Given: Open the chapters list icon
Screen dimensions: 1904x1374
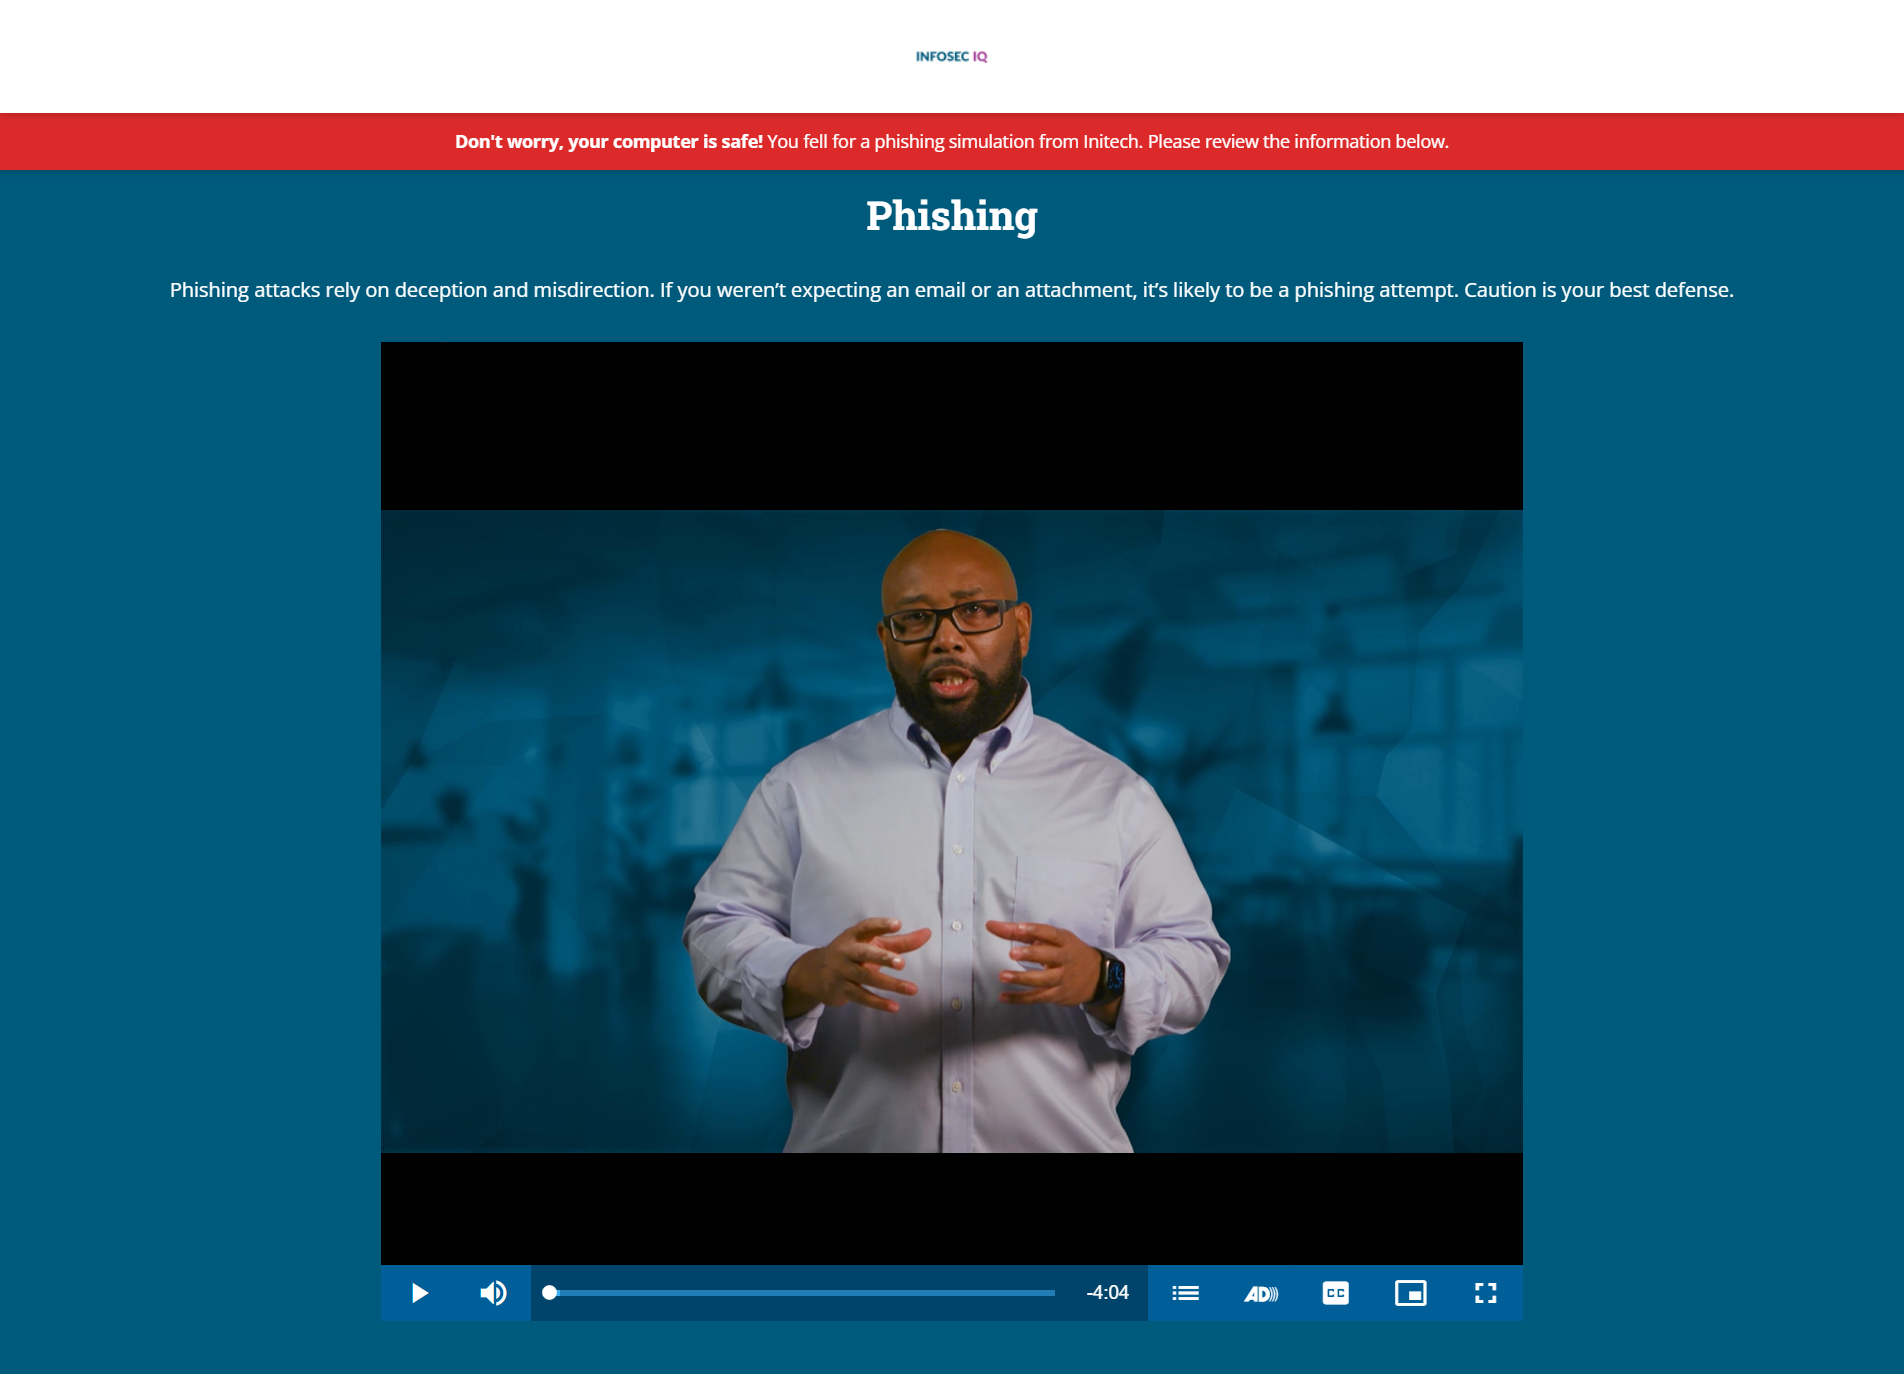Looking at the screenshot, I should (1185, 1293).
